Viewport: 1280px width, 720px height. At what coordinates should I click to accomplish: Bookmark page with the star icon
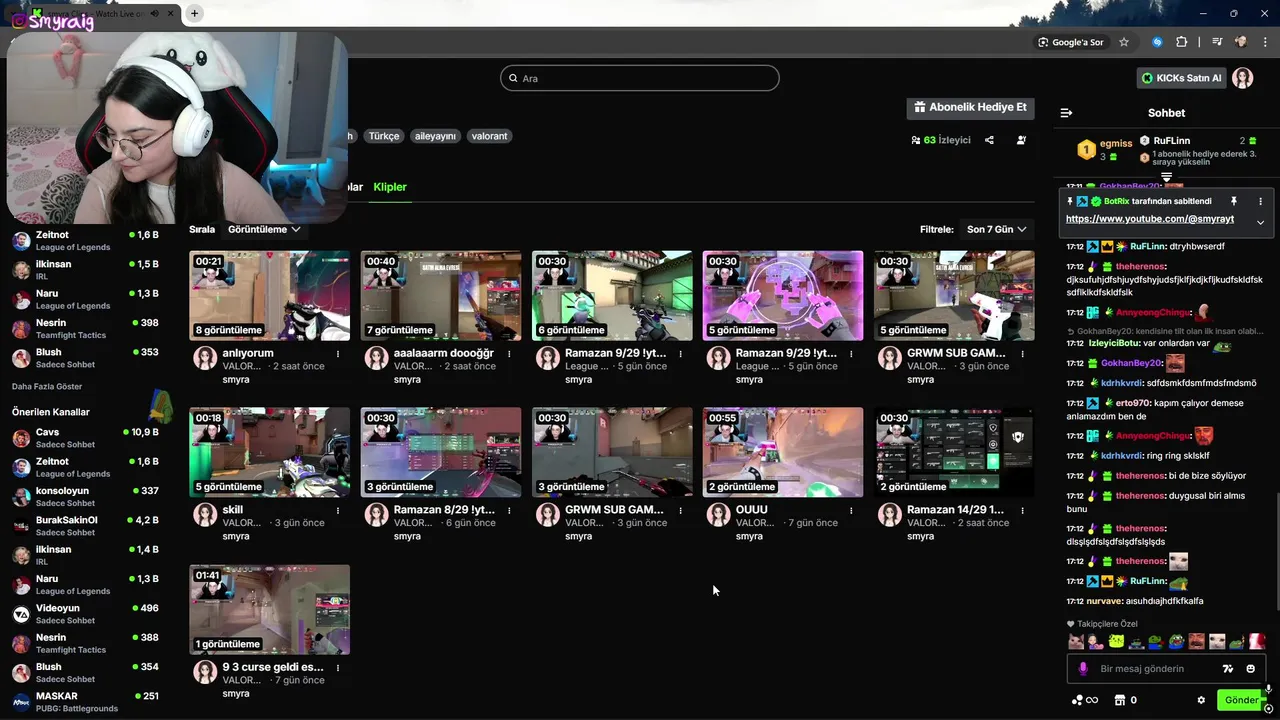(x=1124, y=42)
